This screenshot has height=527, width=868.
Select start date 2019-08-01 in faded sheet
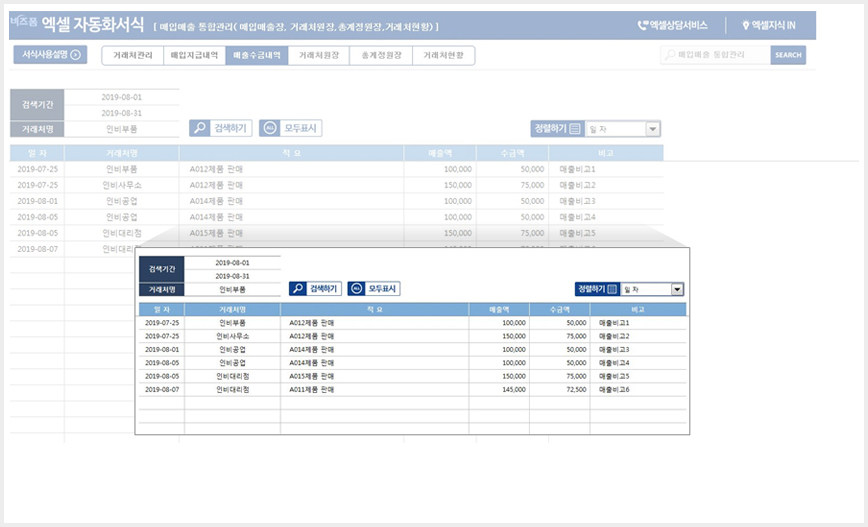(x=122, y=97)
